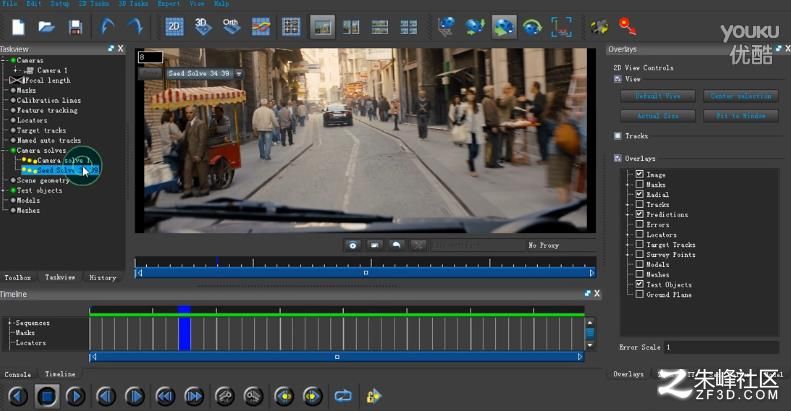Open a project with the folder icon
This screenshot has width=791, height=411.
pos(46,27)
